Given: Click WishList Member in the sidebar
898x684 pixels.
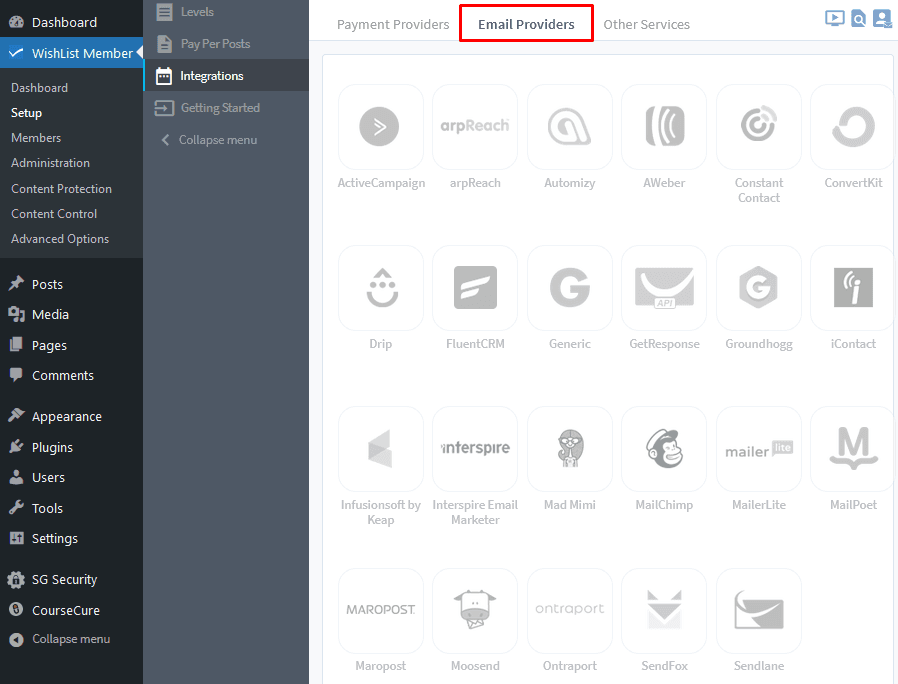Looking at the screenshot, I should coord(71,53).
